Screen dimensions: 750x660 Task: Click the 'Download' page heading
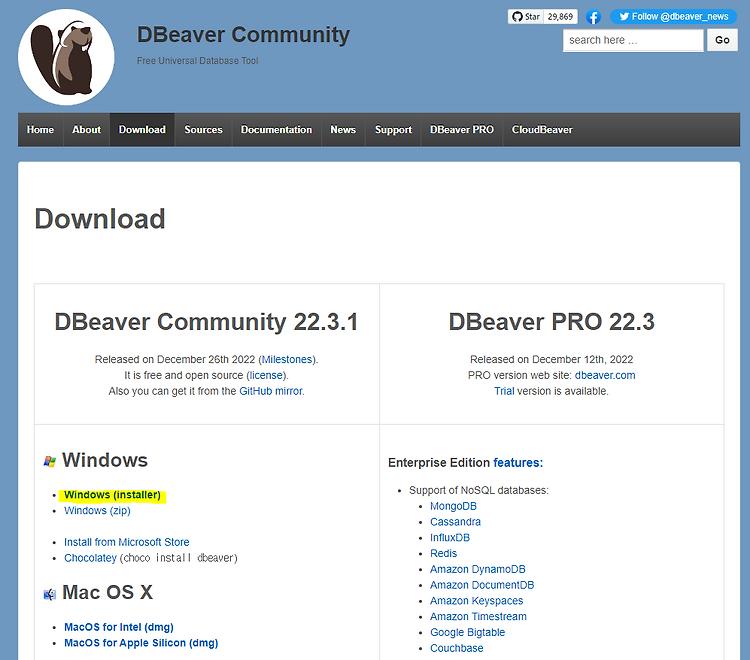100,219
